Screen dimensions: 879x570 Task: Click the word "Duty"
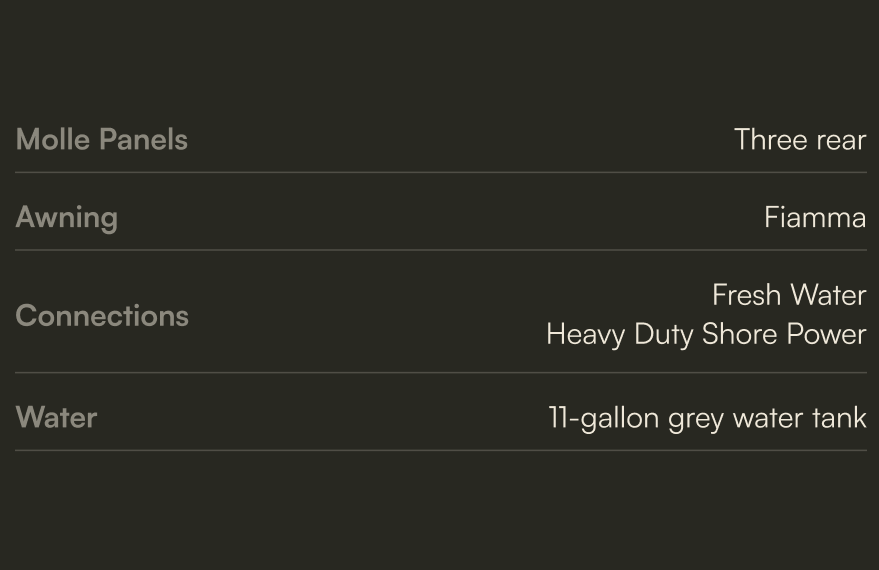tap(665, 334)
